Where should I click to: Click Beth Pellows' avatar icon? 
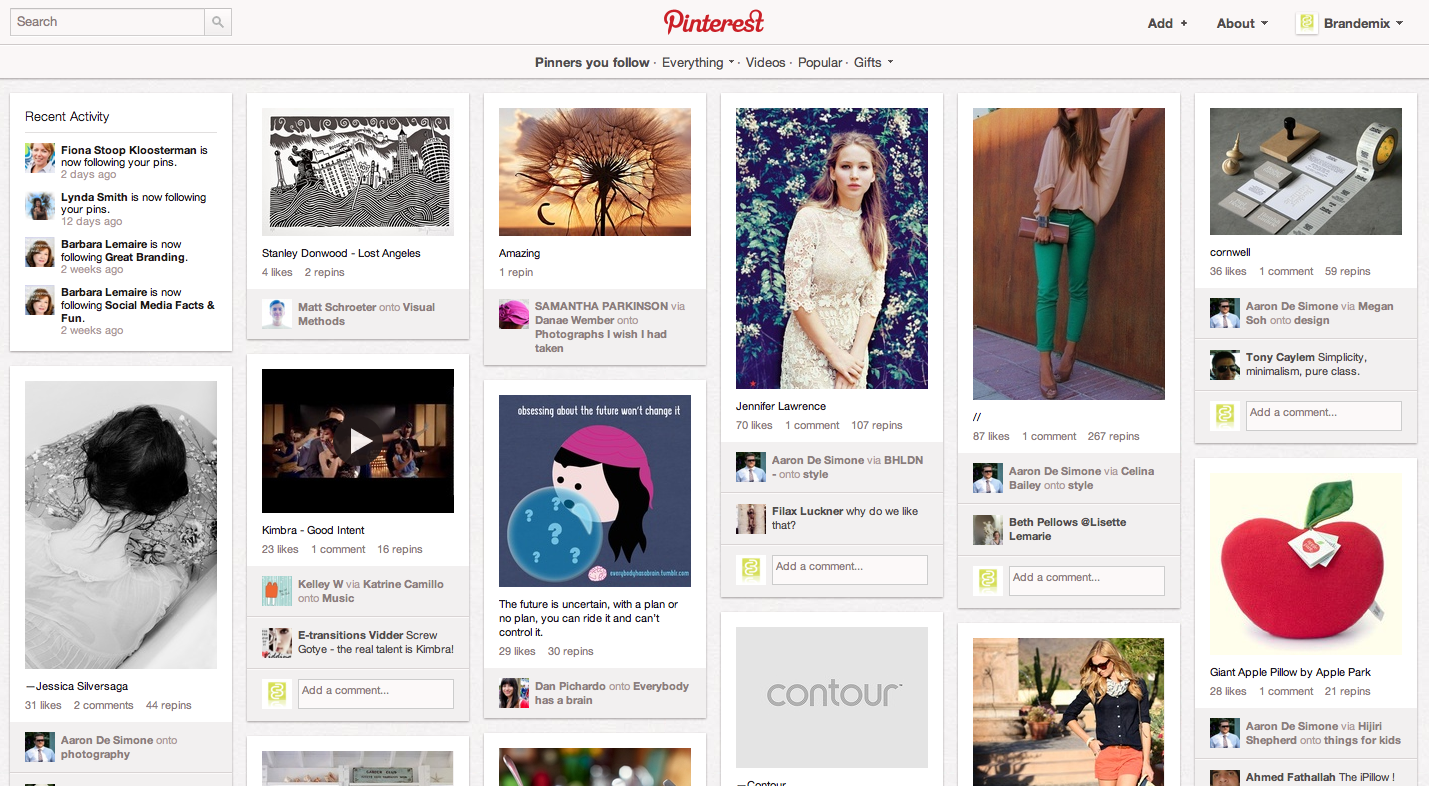(987, 530)
